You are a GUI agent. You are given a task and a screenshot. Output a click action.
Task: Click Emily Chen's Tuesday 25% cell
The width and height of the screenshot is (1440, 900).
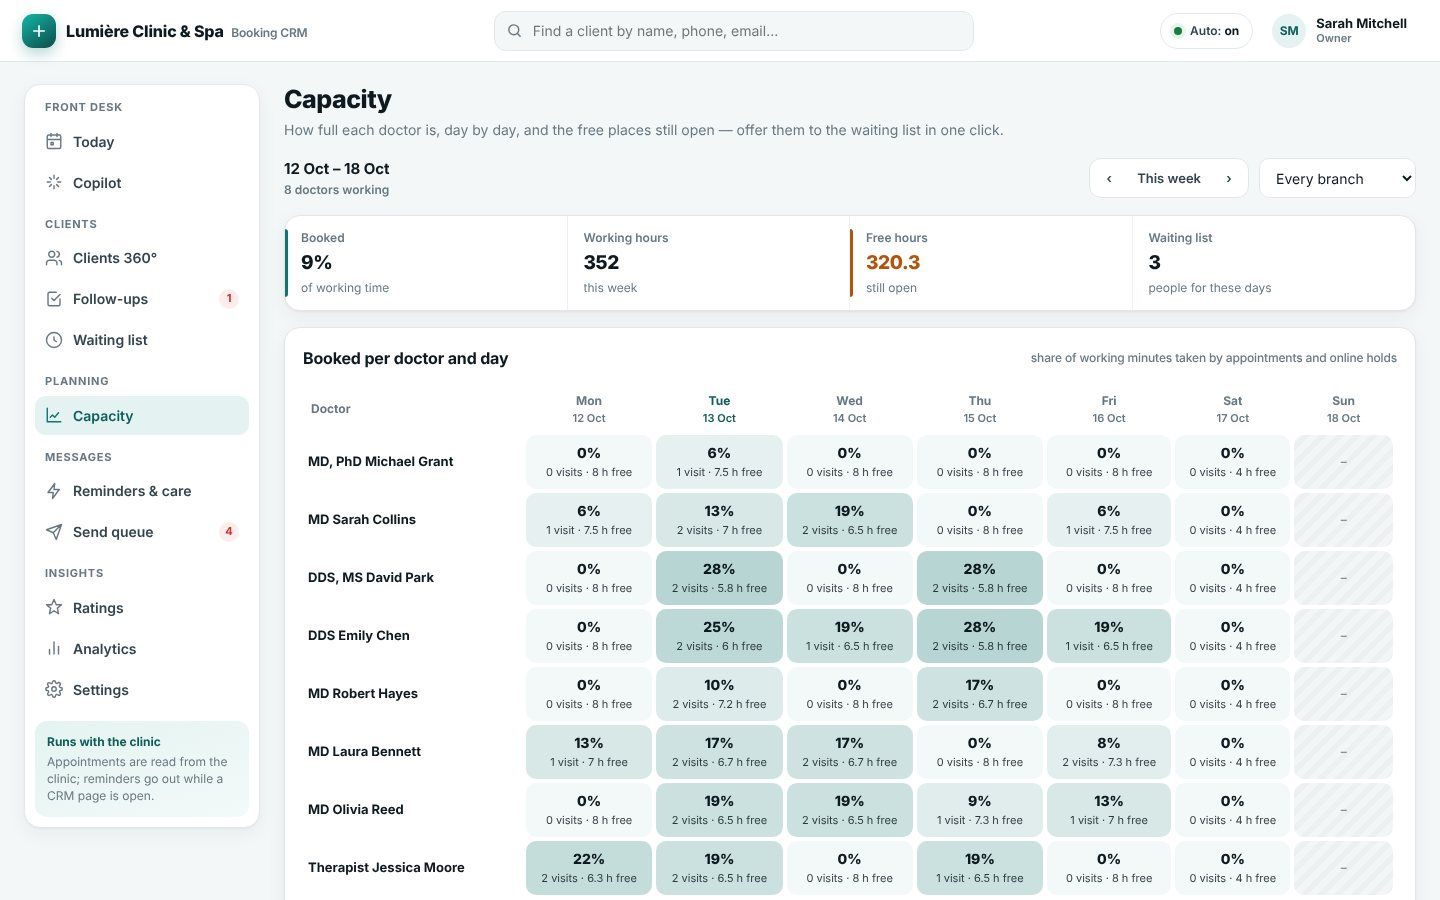click(x=719, y=636)
